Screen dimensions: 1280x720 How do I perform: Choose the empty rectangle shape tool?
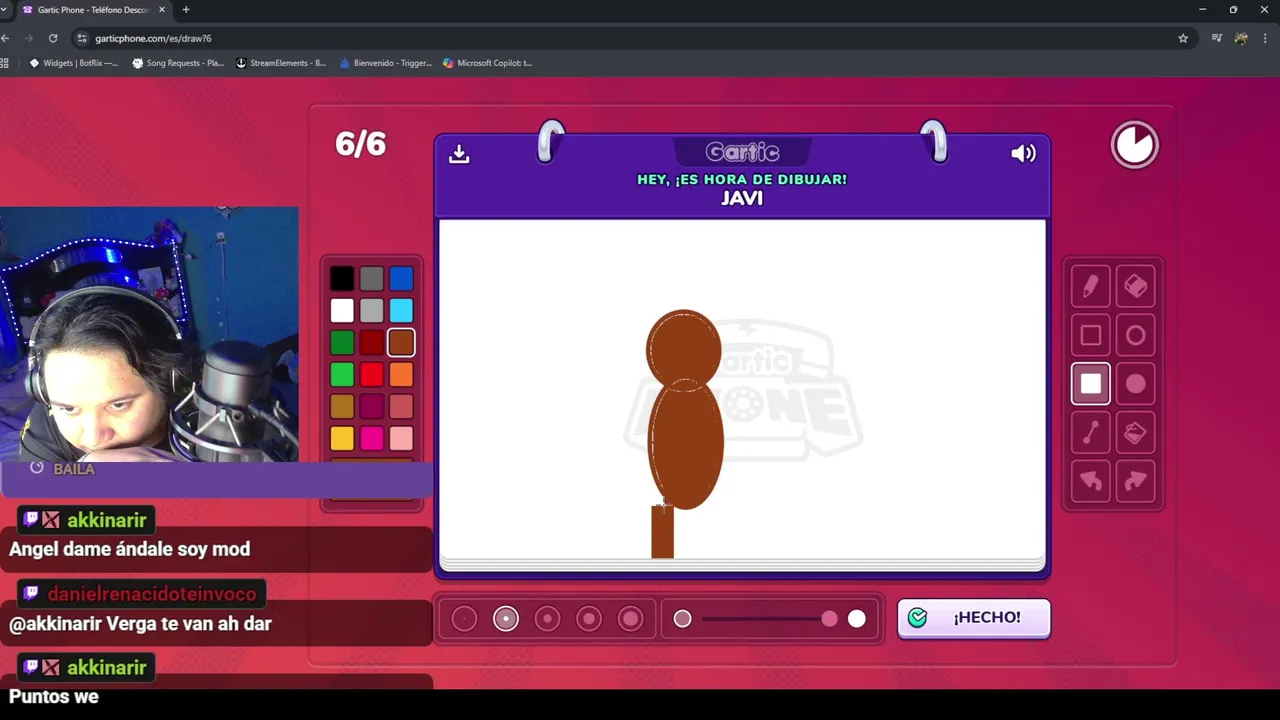1091,336
